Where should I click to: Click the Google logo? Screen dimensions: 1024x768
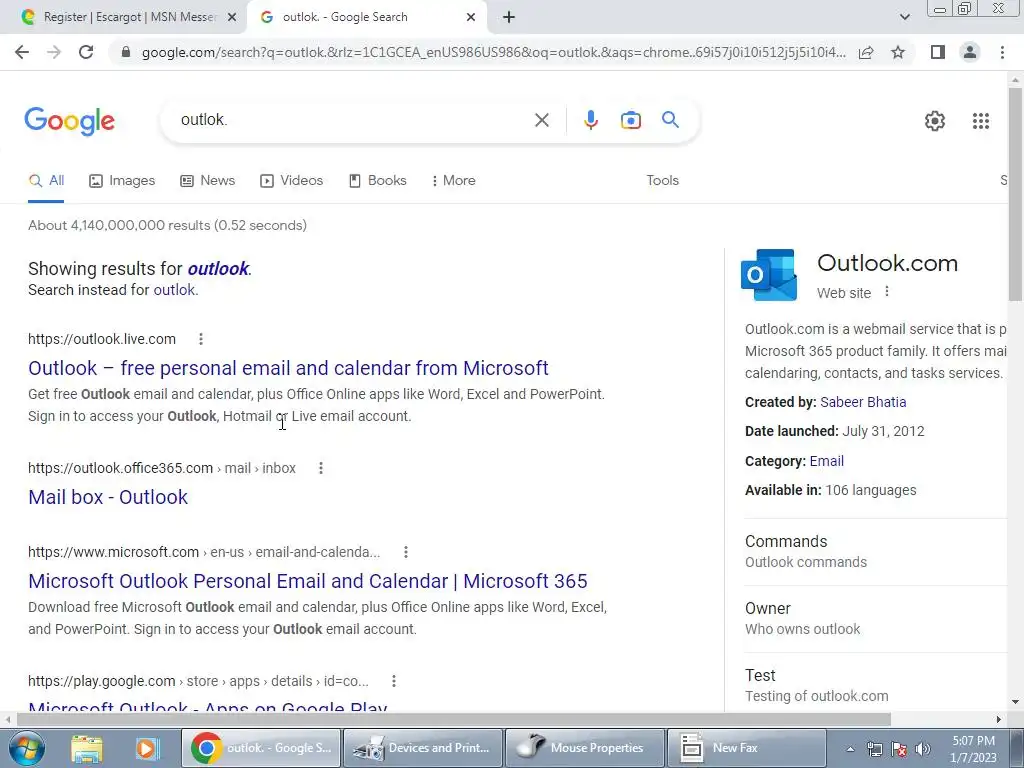[70, 121]
